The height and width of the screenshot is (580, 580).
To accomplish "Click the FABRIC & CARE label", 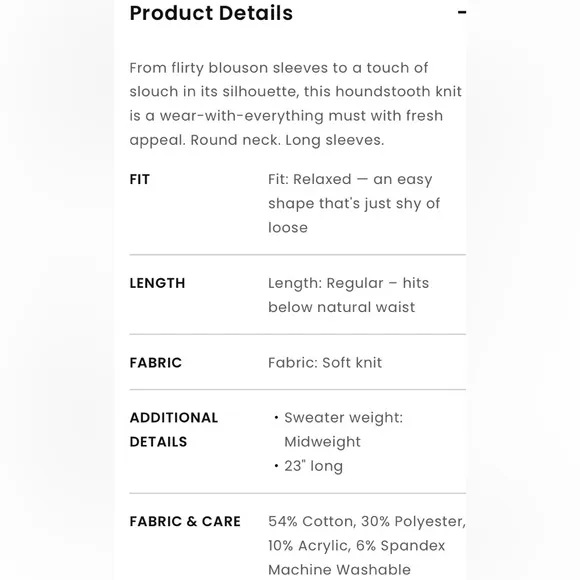I will pos(185,522).
